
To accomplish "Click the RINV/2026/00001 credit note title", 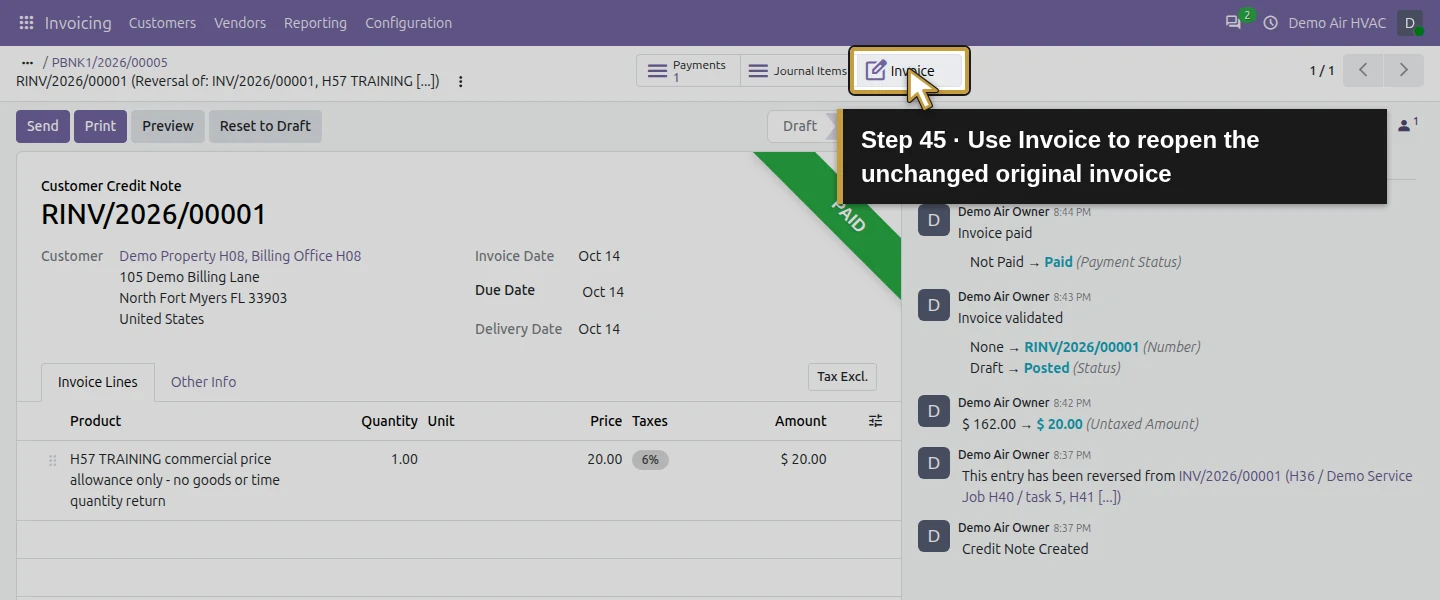I will click(154, 215).
